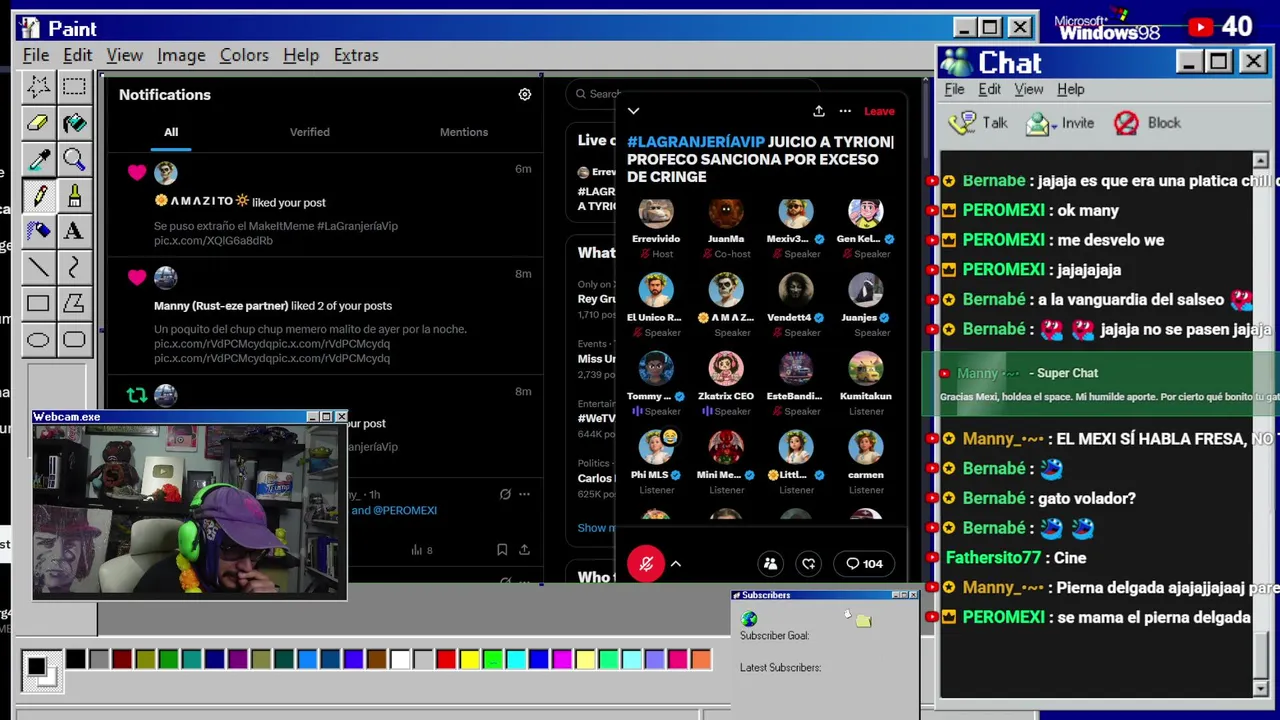
Task: Select the rectangular Select tool in Paint
Action: point(74,87)
